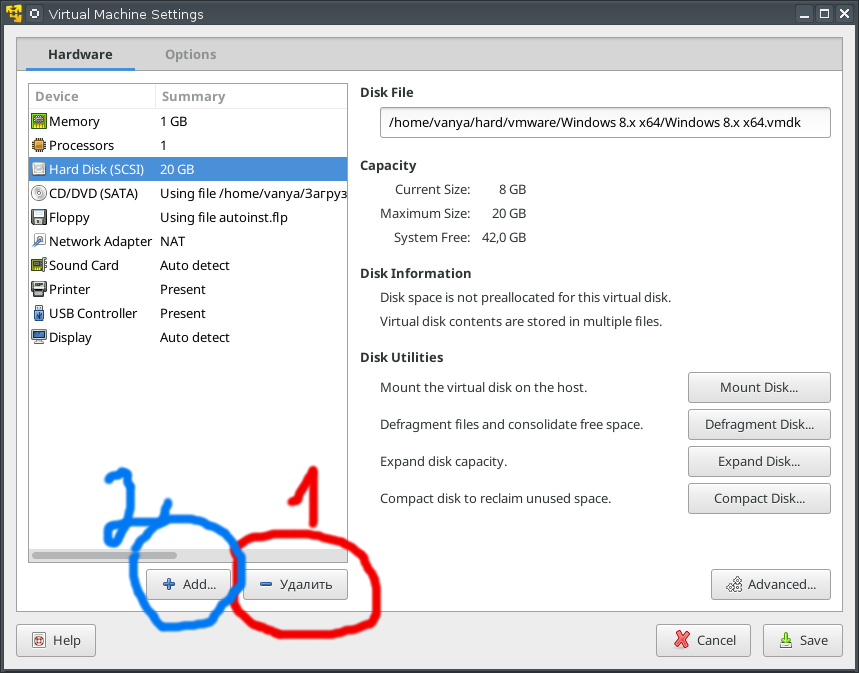Click the Compact Disk... button
The image size is (859, 673).
pos(759,499)
